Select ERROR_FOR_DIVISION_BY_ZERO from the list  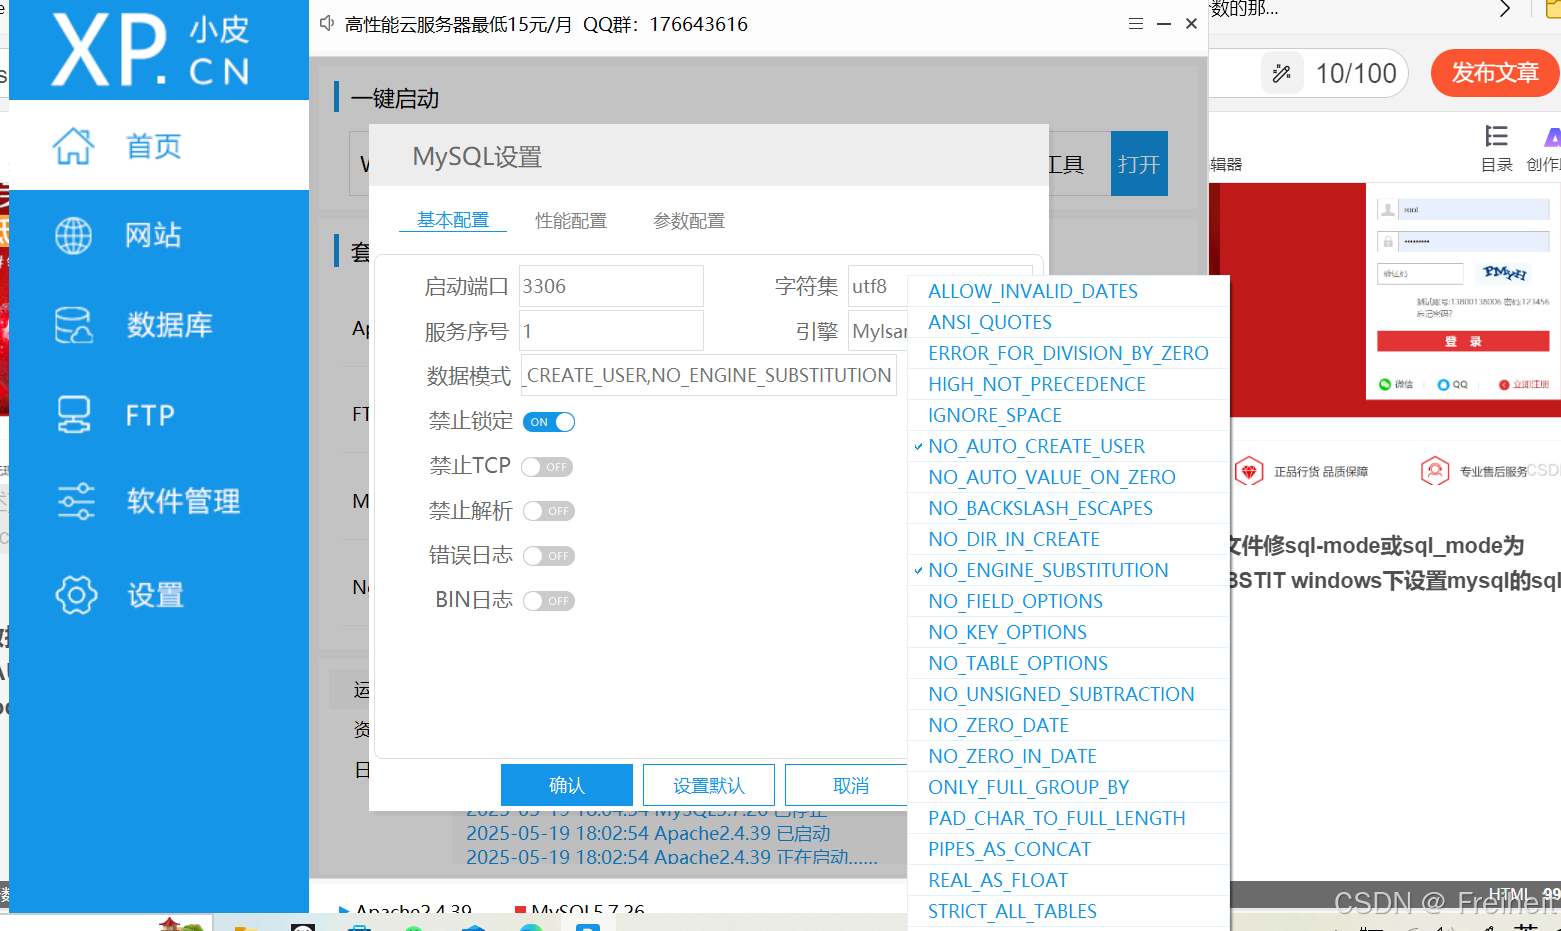pyautogui.click(x=1068, y=353)
